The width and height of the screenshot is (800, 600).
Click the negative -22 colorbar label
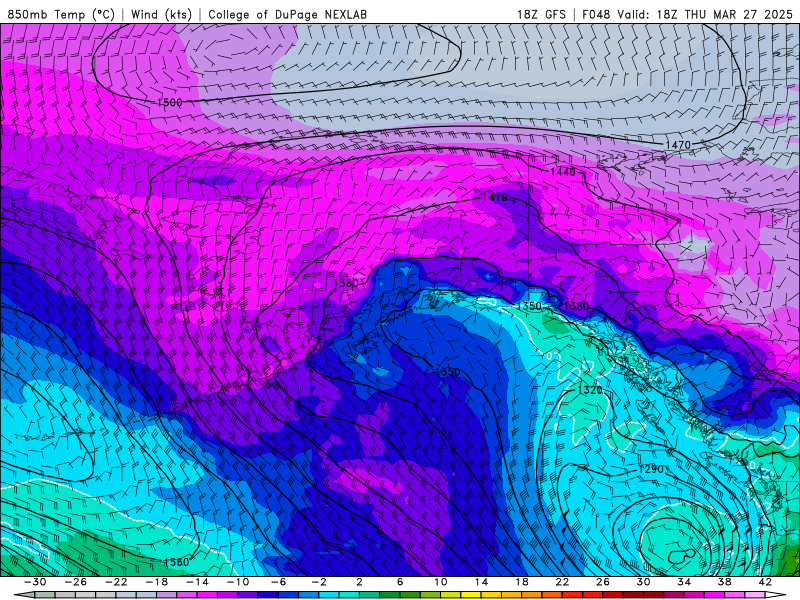pos(116,582)
